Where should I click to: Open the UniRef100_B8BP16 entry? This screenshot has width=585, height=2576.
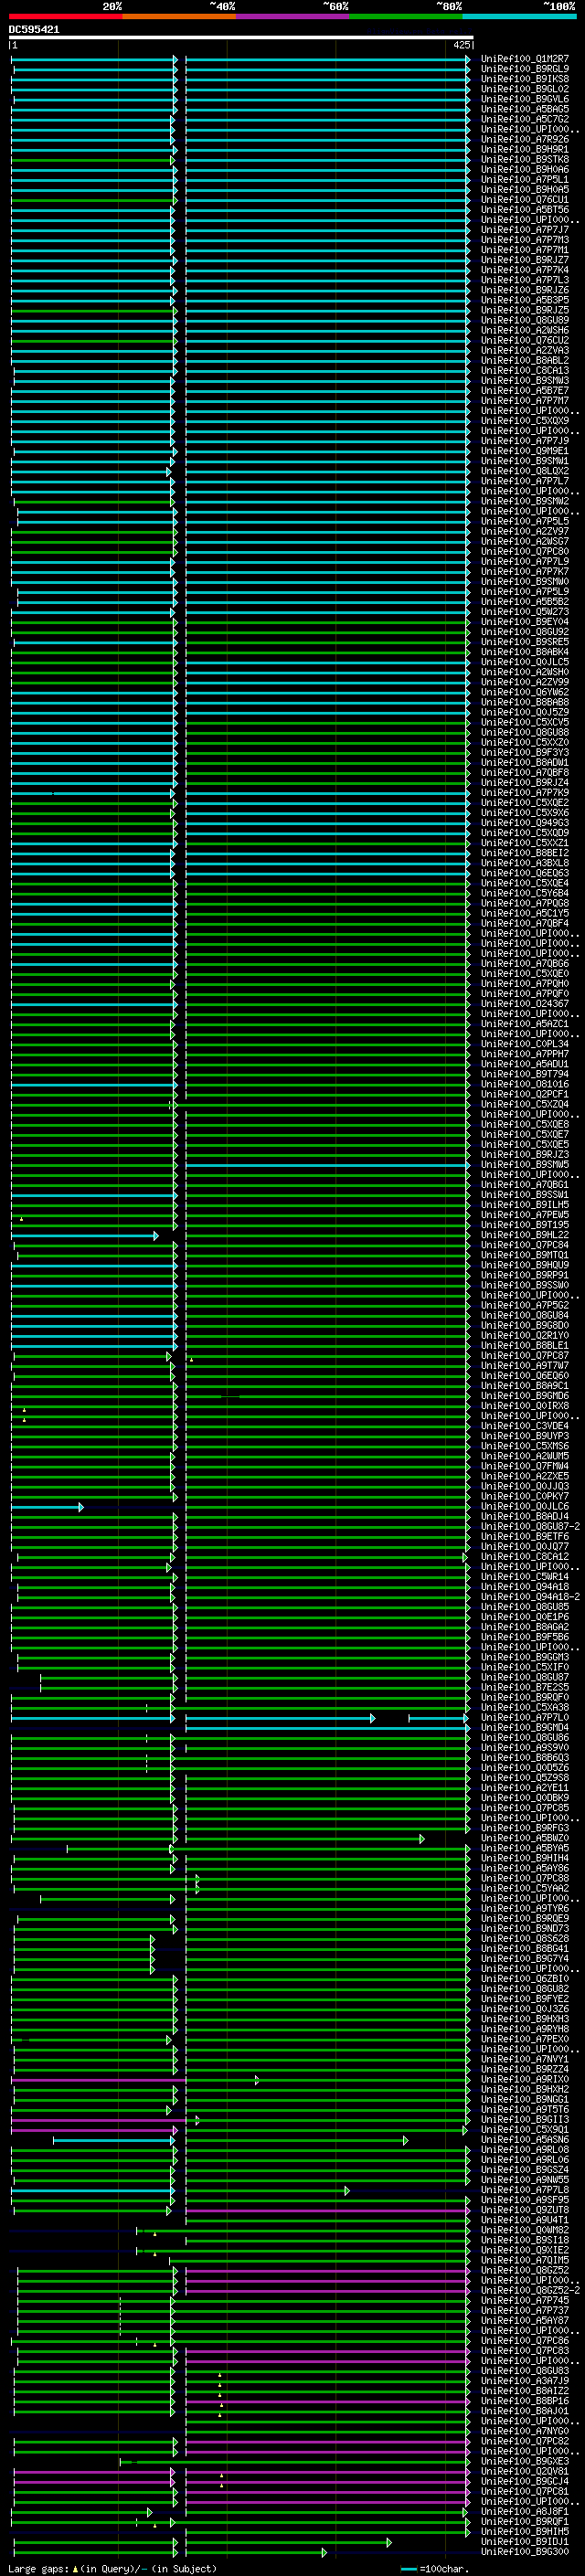pos(525,2401)
